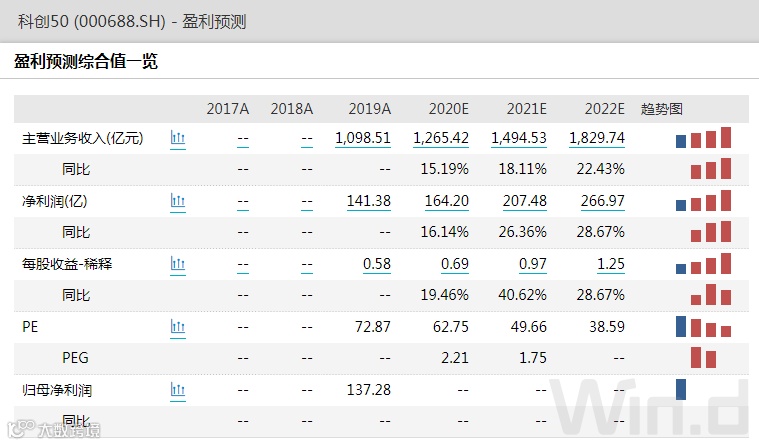
Task: Open chart icon for 主营业务收入 row
Action: pos(178,138)
